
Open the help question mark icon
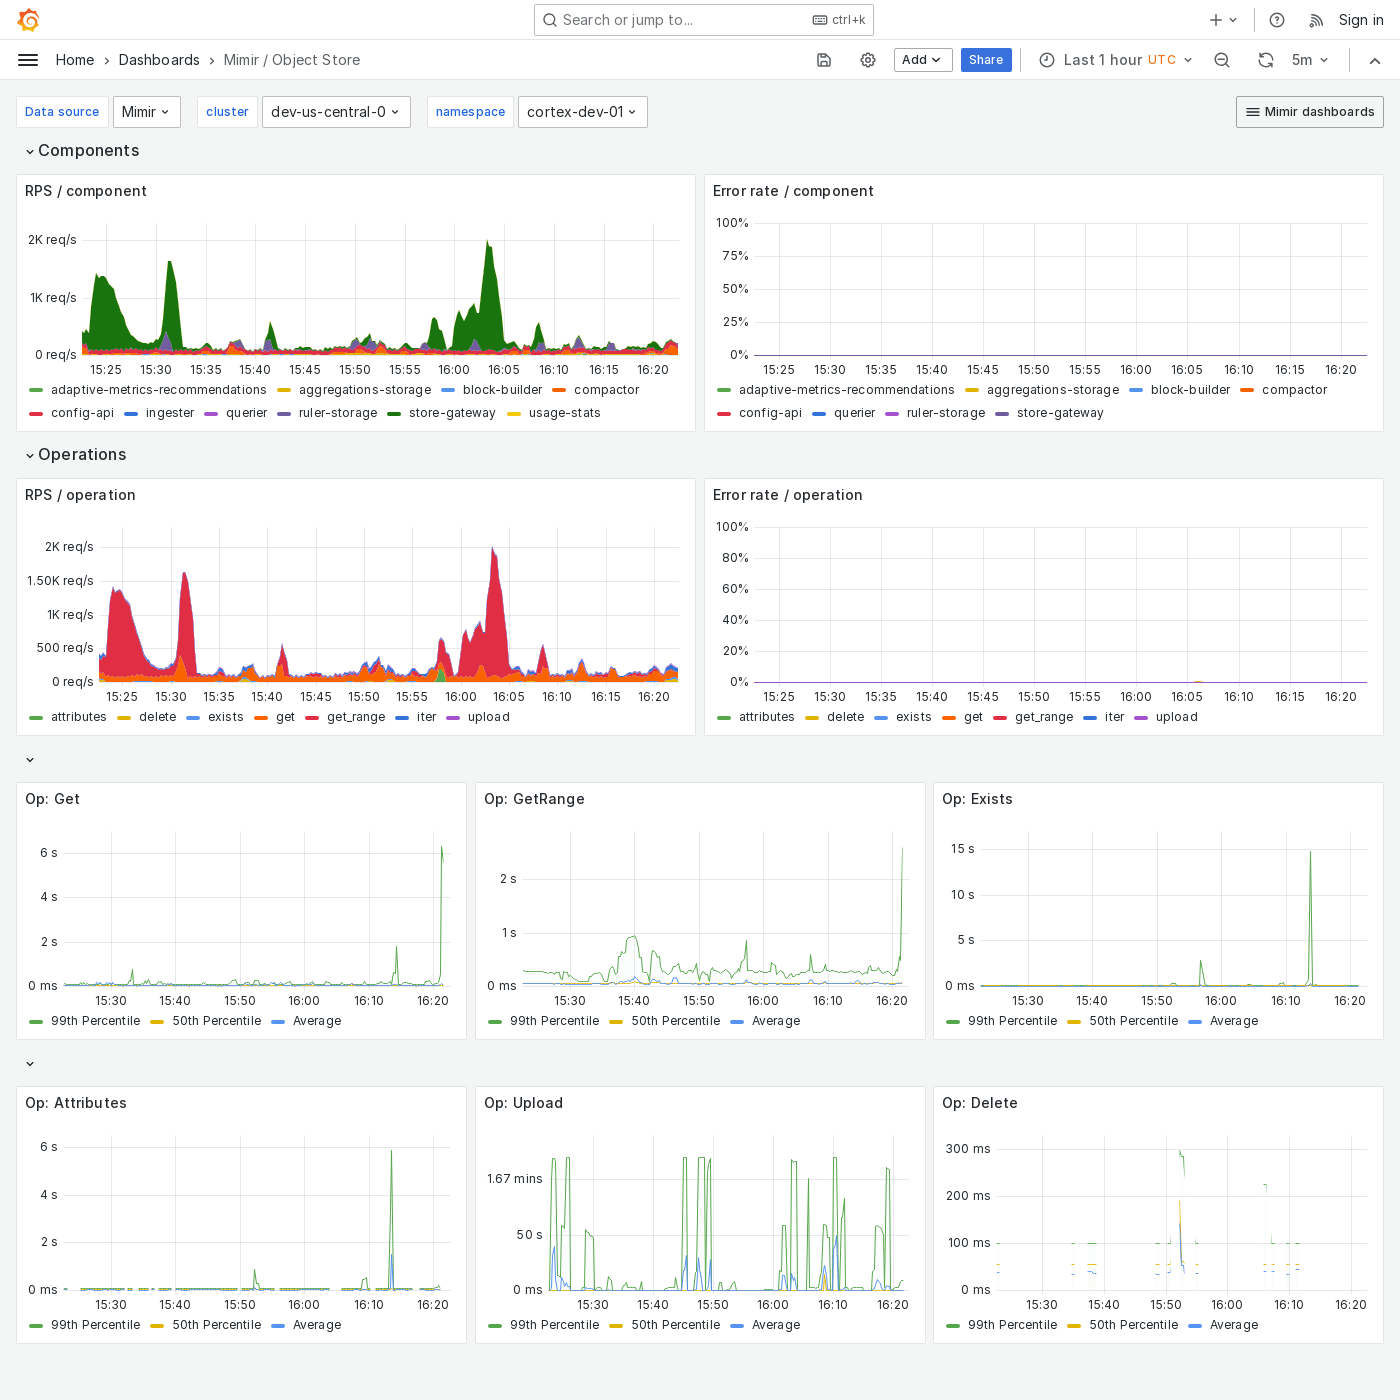(x=1276, y=20)
